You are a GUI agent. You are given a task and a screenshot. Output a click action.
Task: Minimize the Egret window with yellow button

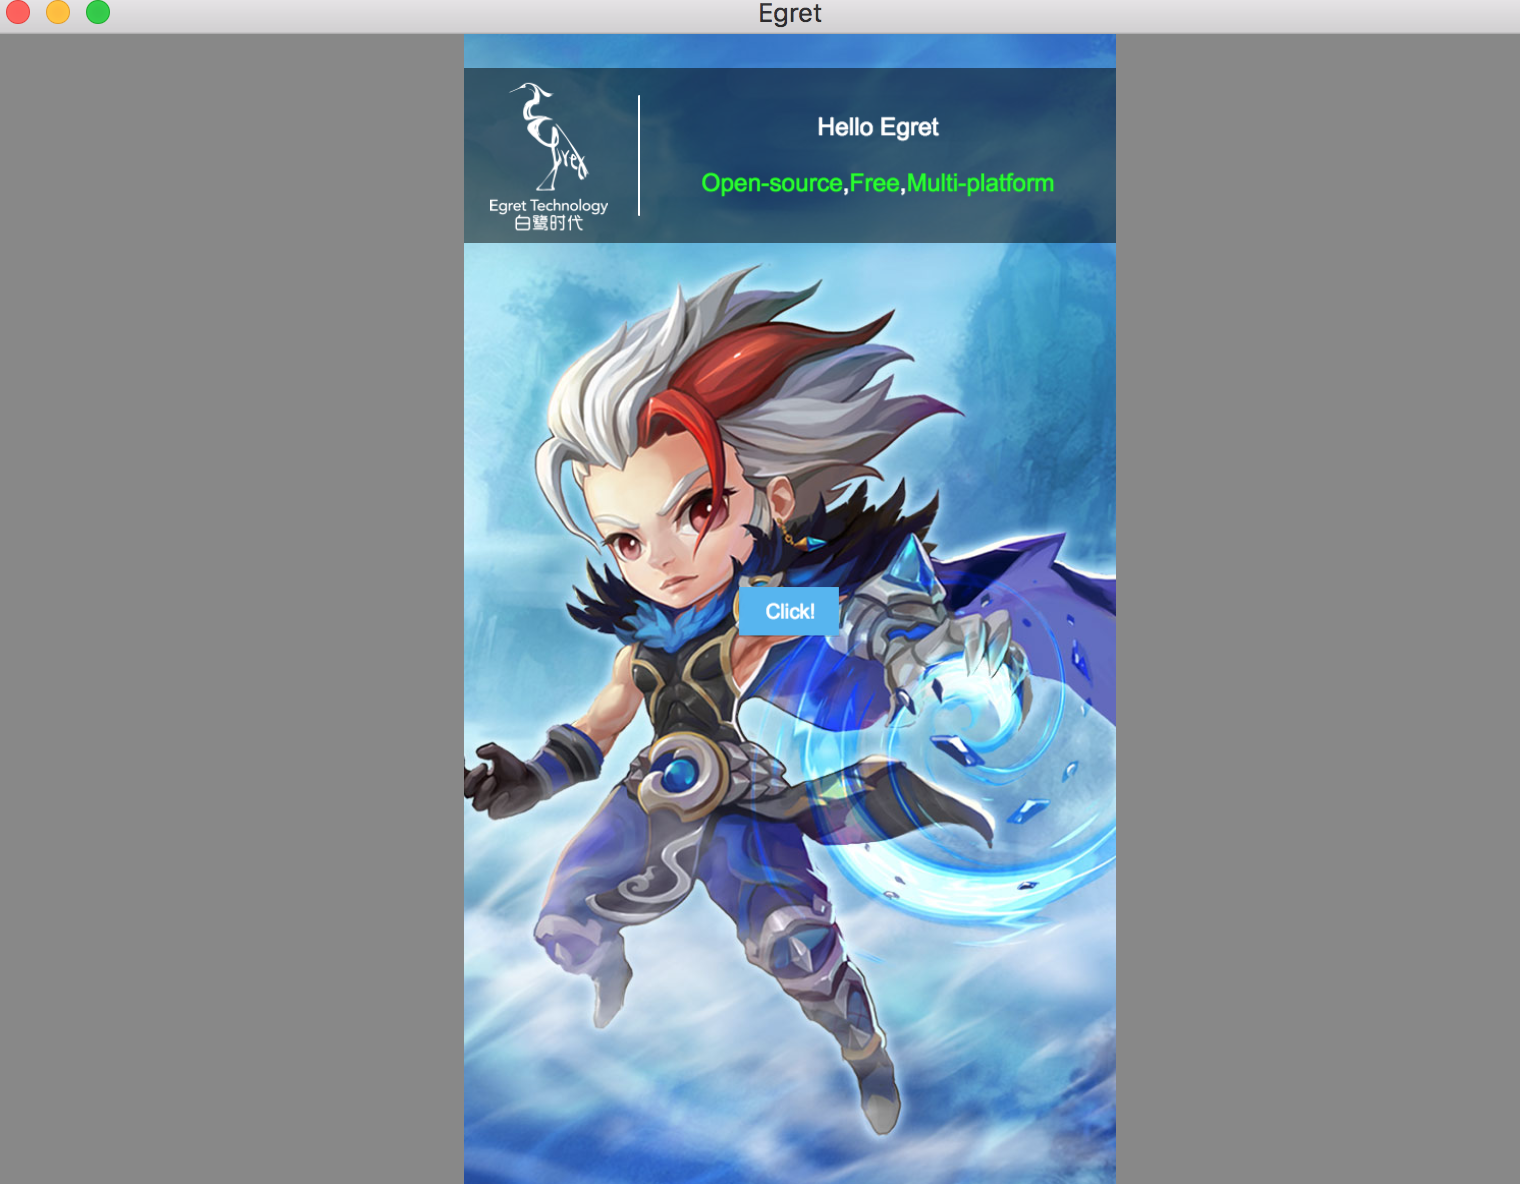pyautogui.click(x=58, y=12)
